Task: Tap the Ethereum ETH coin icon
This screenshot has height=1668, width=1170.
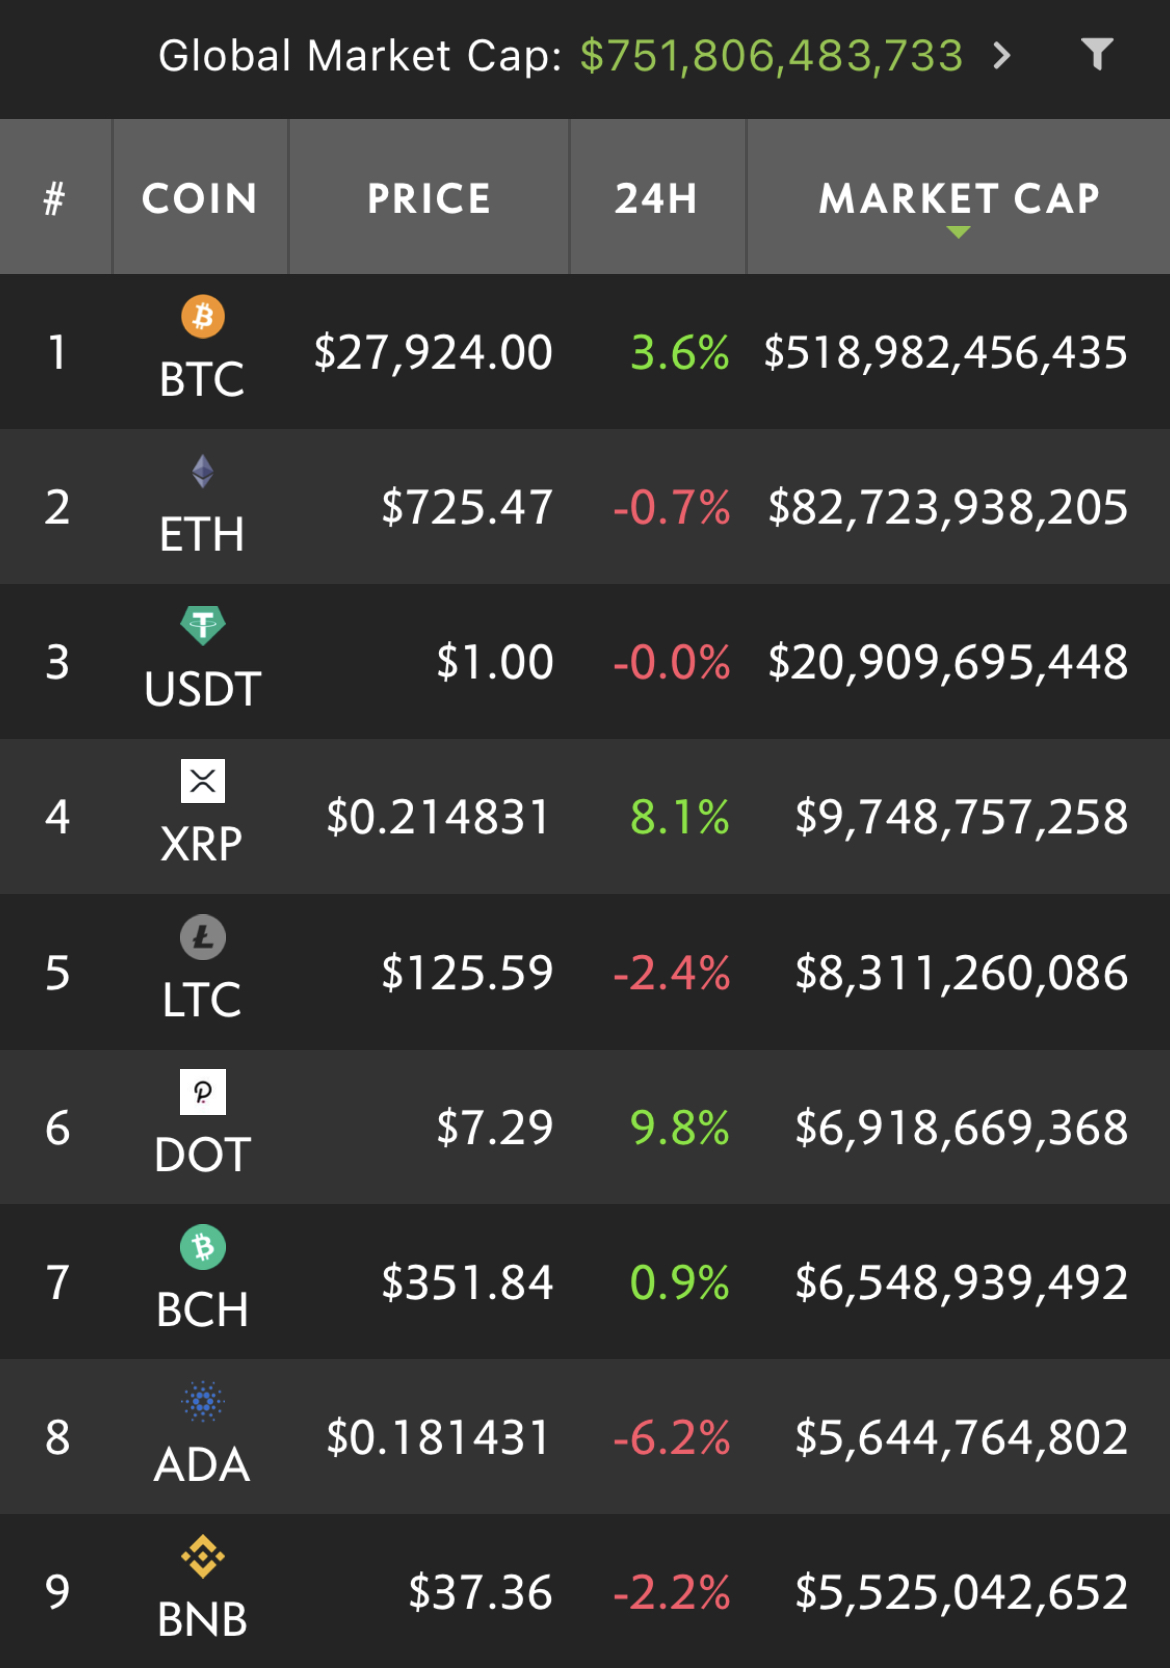Action: tap(203, 471)
